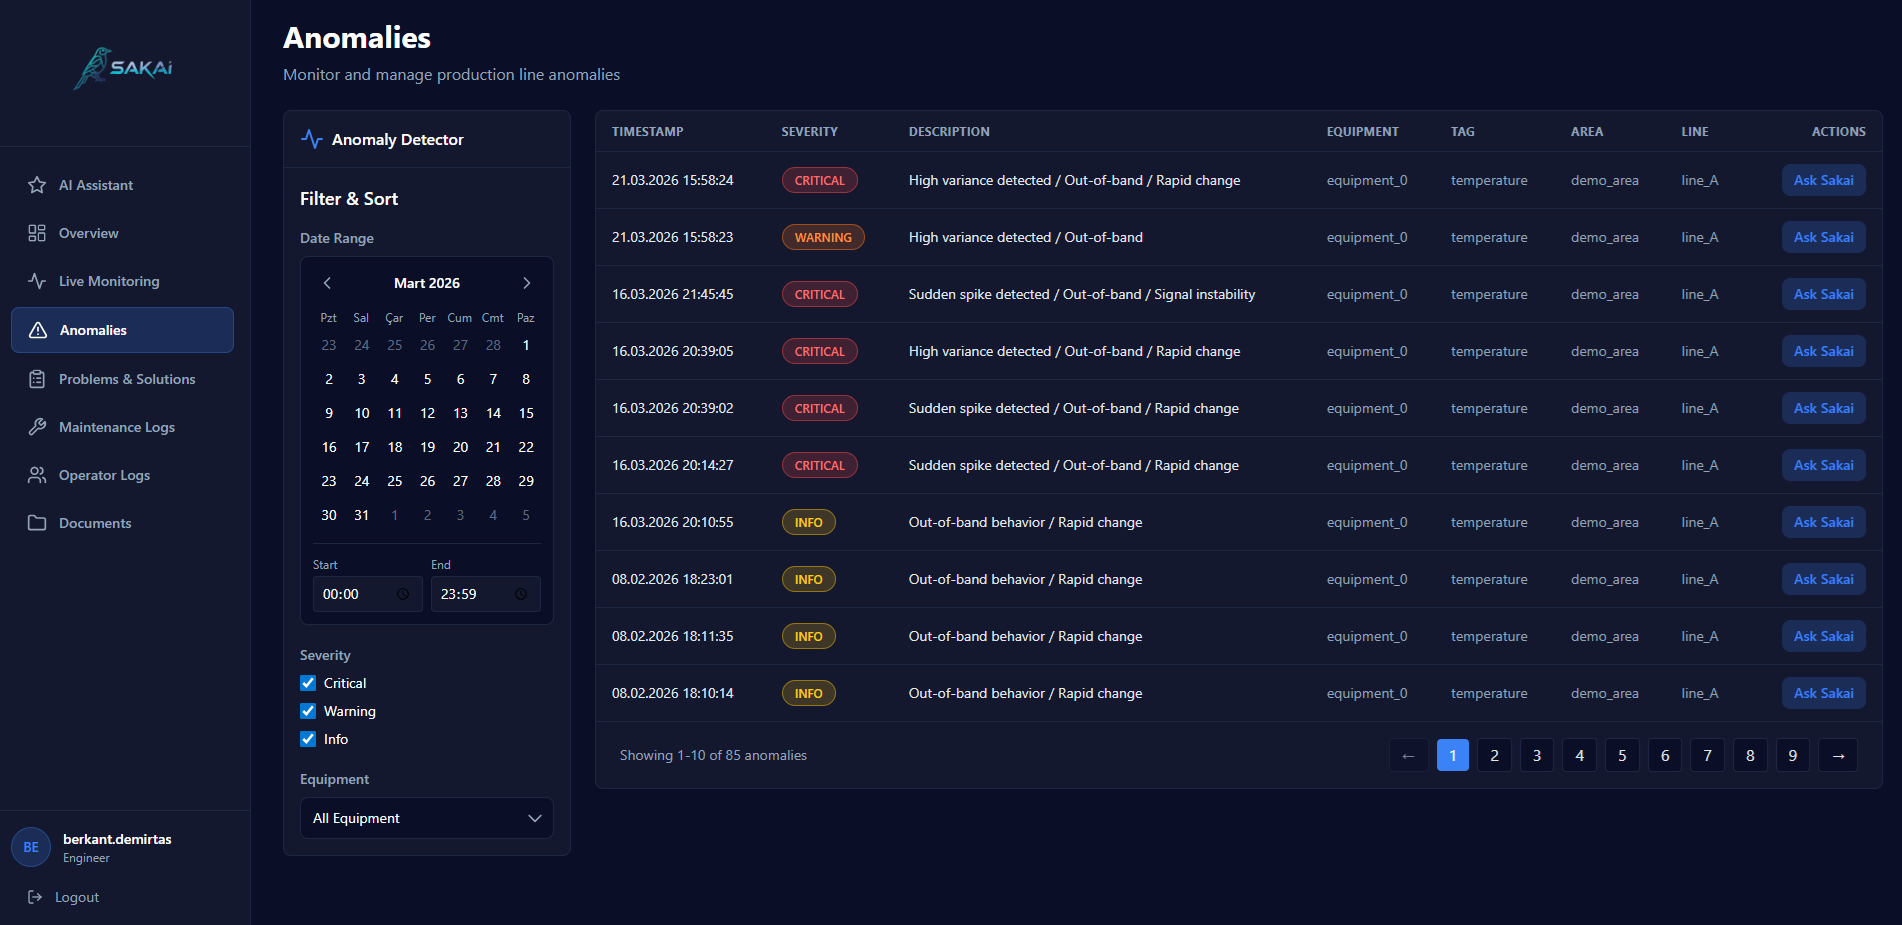Click the AI Assistant star icon
Screen dimensions: 1902x925
[37, 185]
